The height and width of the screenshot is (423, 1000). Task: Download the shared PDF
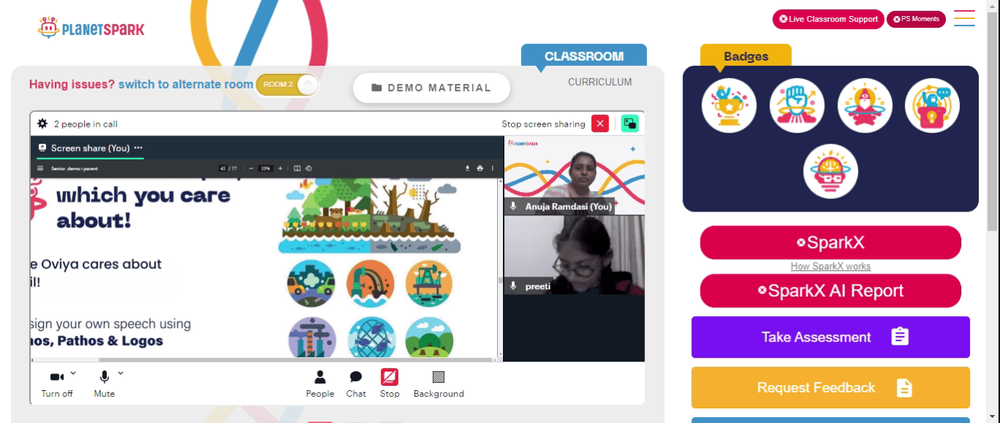tap(467, 168)
